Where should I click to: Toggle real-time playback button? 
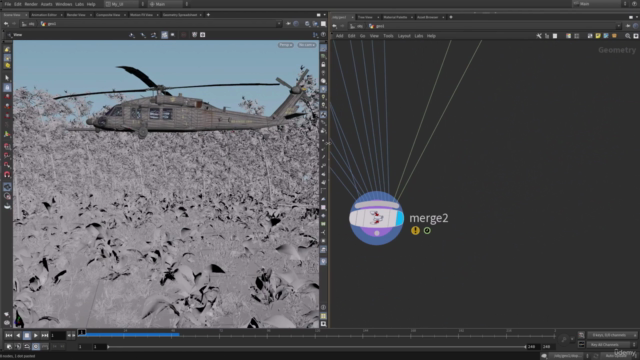36,347
